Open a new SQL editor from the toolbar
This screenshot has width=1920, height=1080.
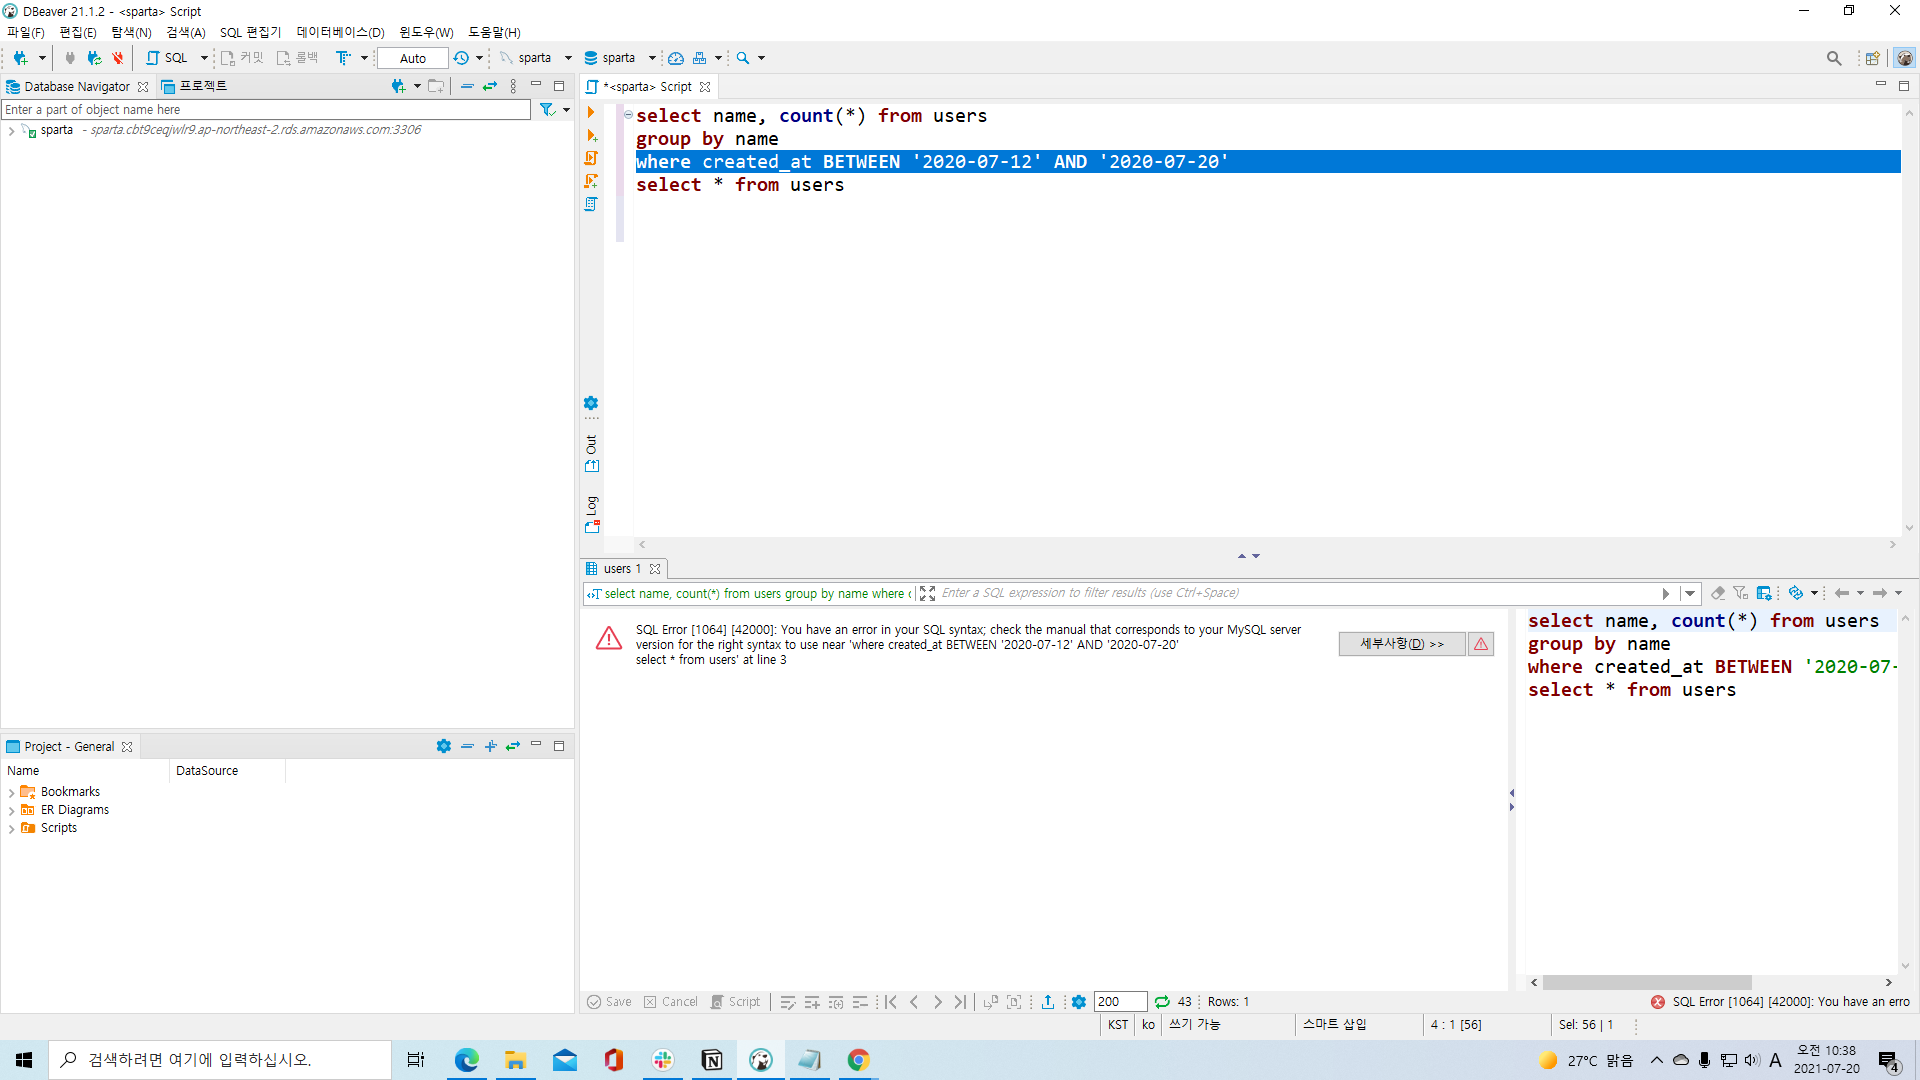click(x=168, y=58)
